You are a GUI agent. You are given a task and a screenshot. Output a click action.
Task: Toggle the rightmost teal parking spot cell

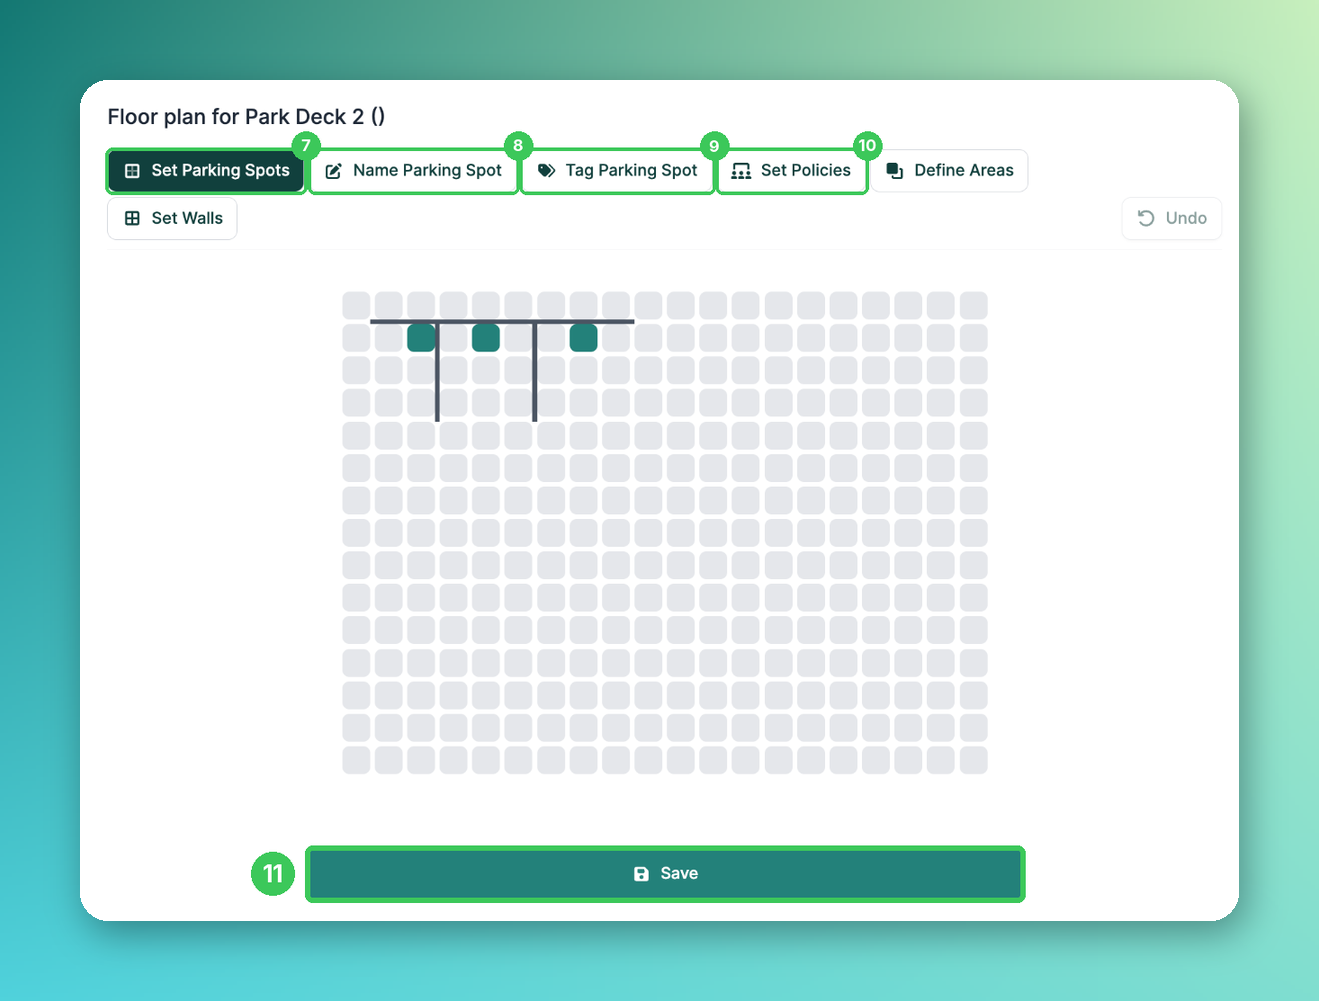[584, 338]
